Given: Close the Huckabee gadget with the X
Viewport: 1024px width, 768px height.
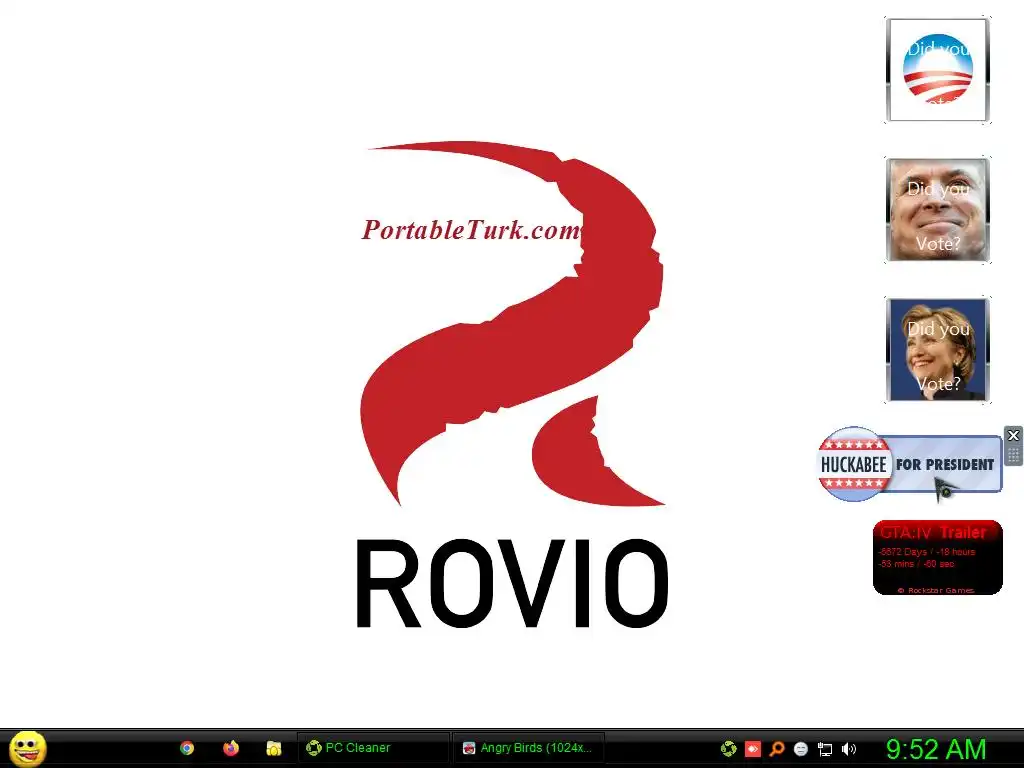Looking at the screenshot, I should tap(1013, 435).
